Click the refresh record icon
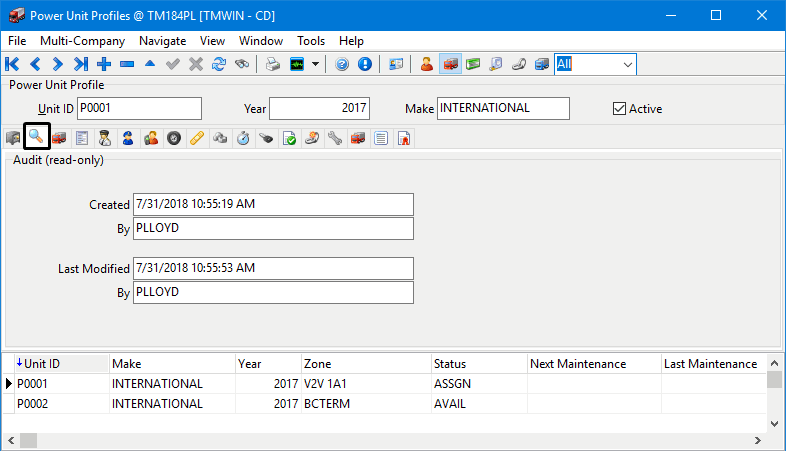 pyautogui.click(x=218, y=64)
